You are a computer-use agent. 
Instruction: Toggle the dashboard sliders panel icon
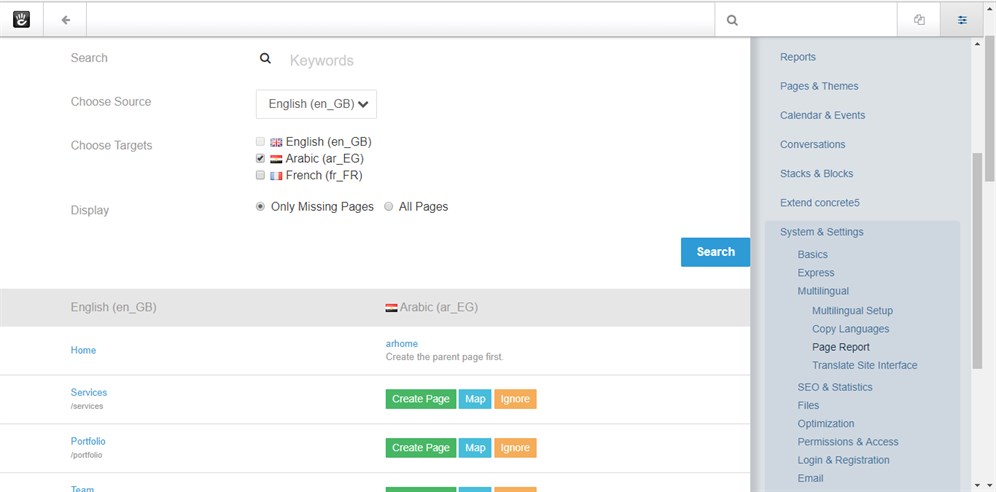tap(962, 19)
